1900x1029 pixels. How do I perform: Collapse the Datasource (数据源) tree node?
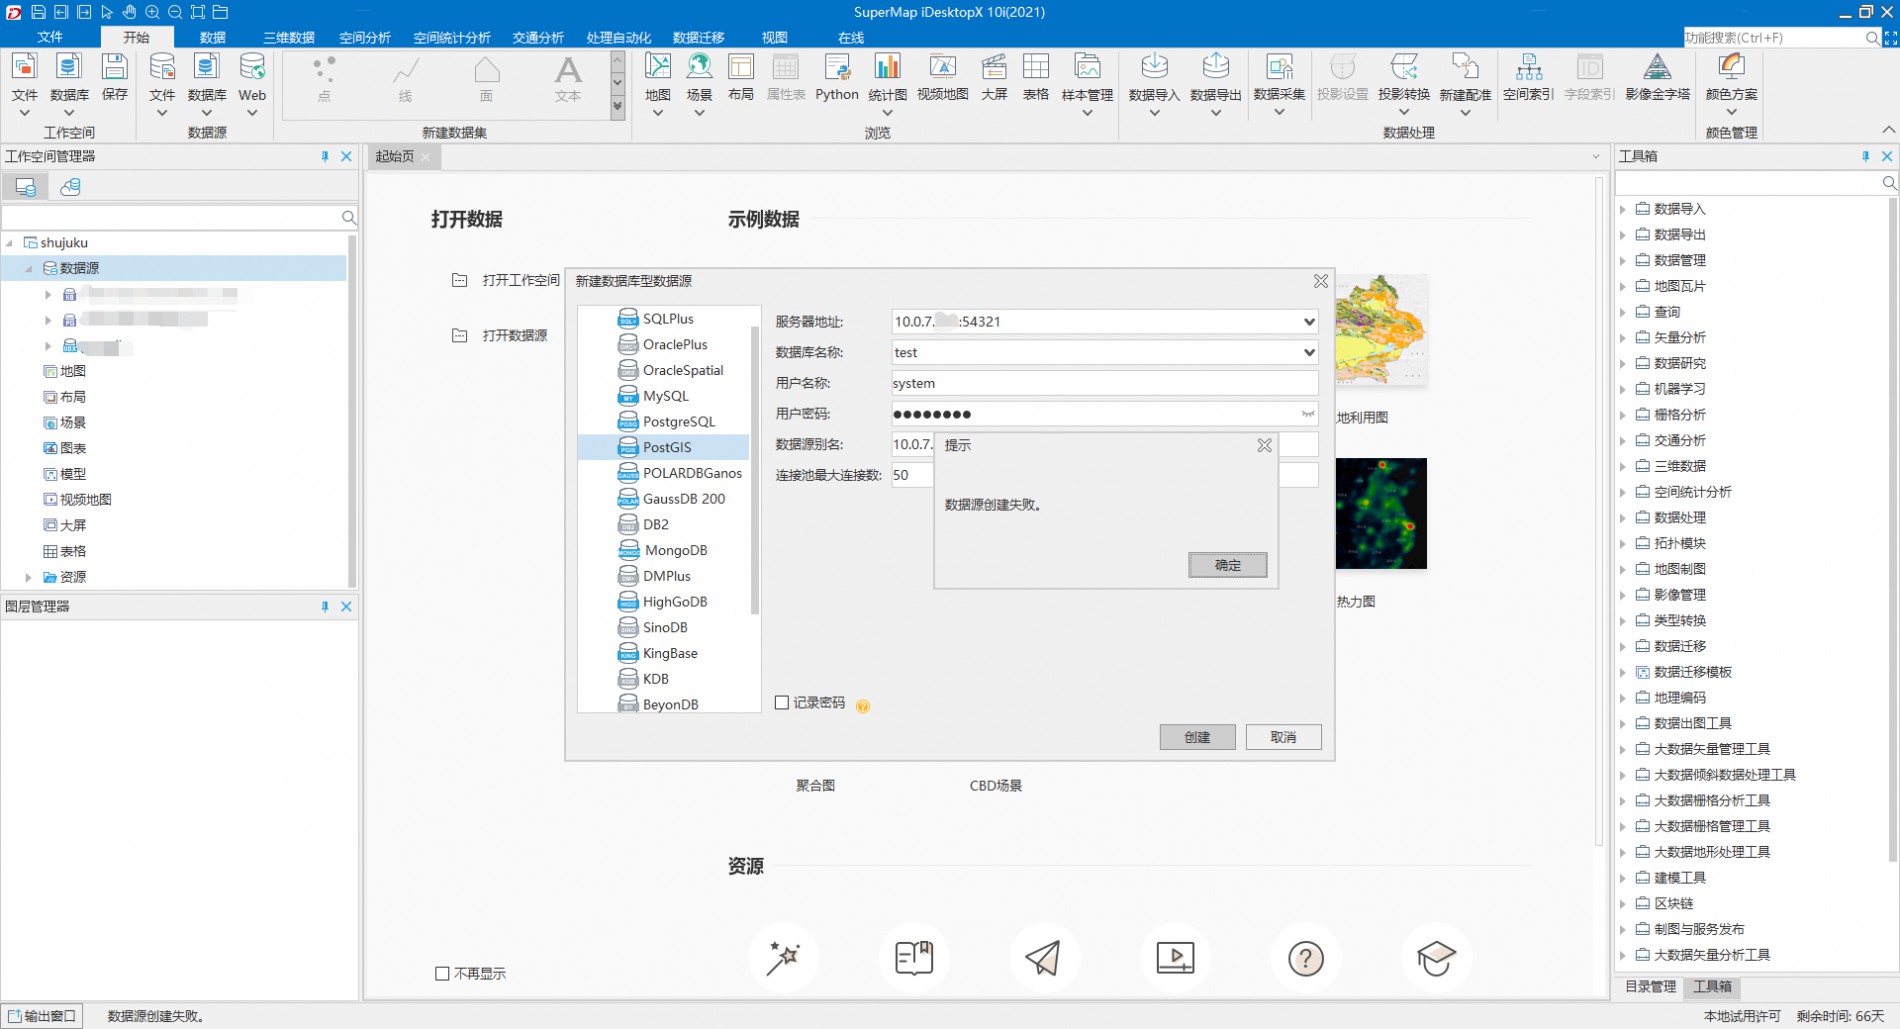pos(28,268)
